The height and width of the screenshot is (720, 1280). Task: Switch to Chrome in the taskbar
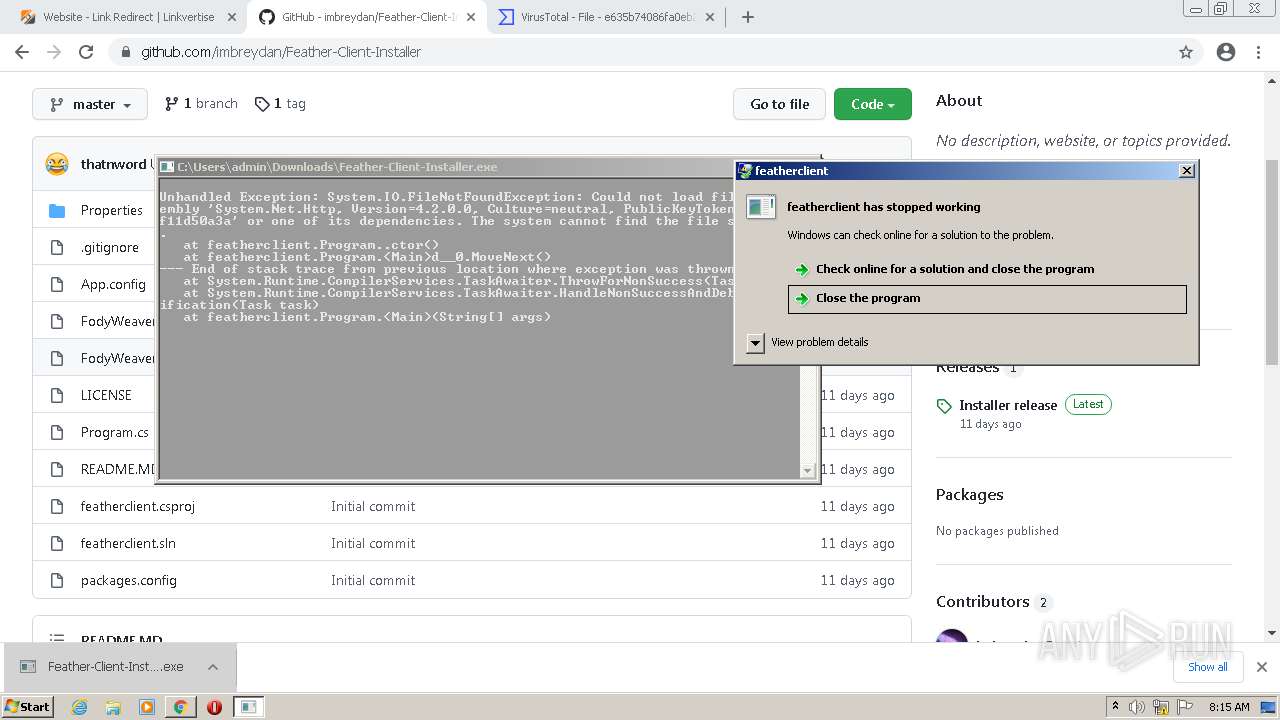[180, 707]
